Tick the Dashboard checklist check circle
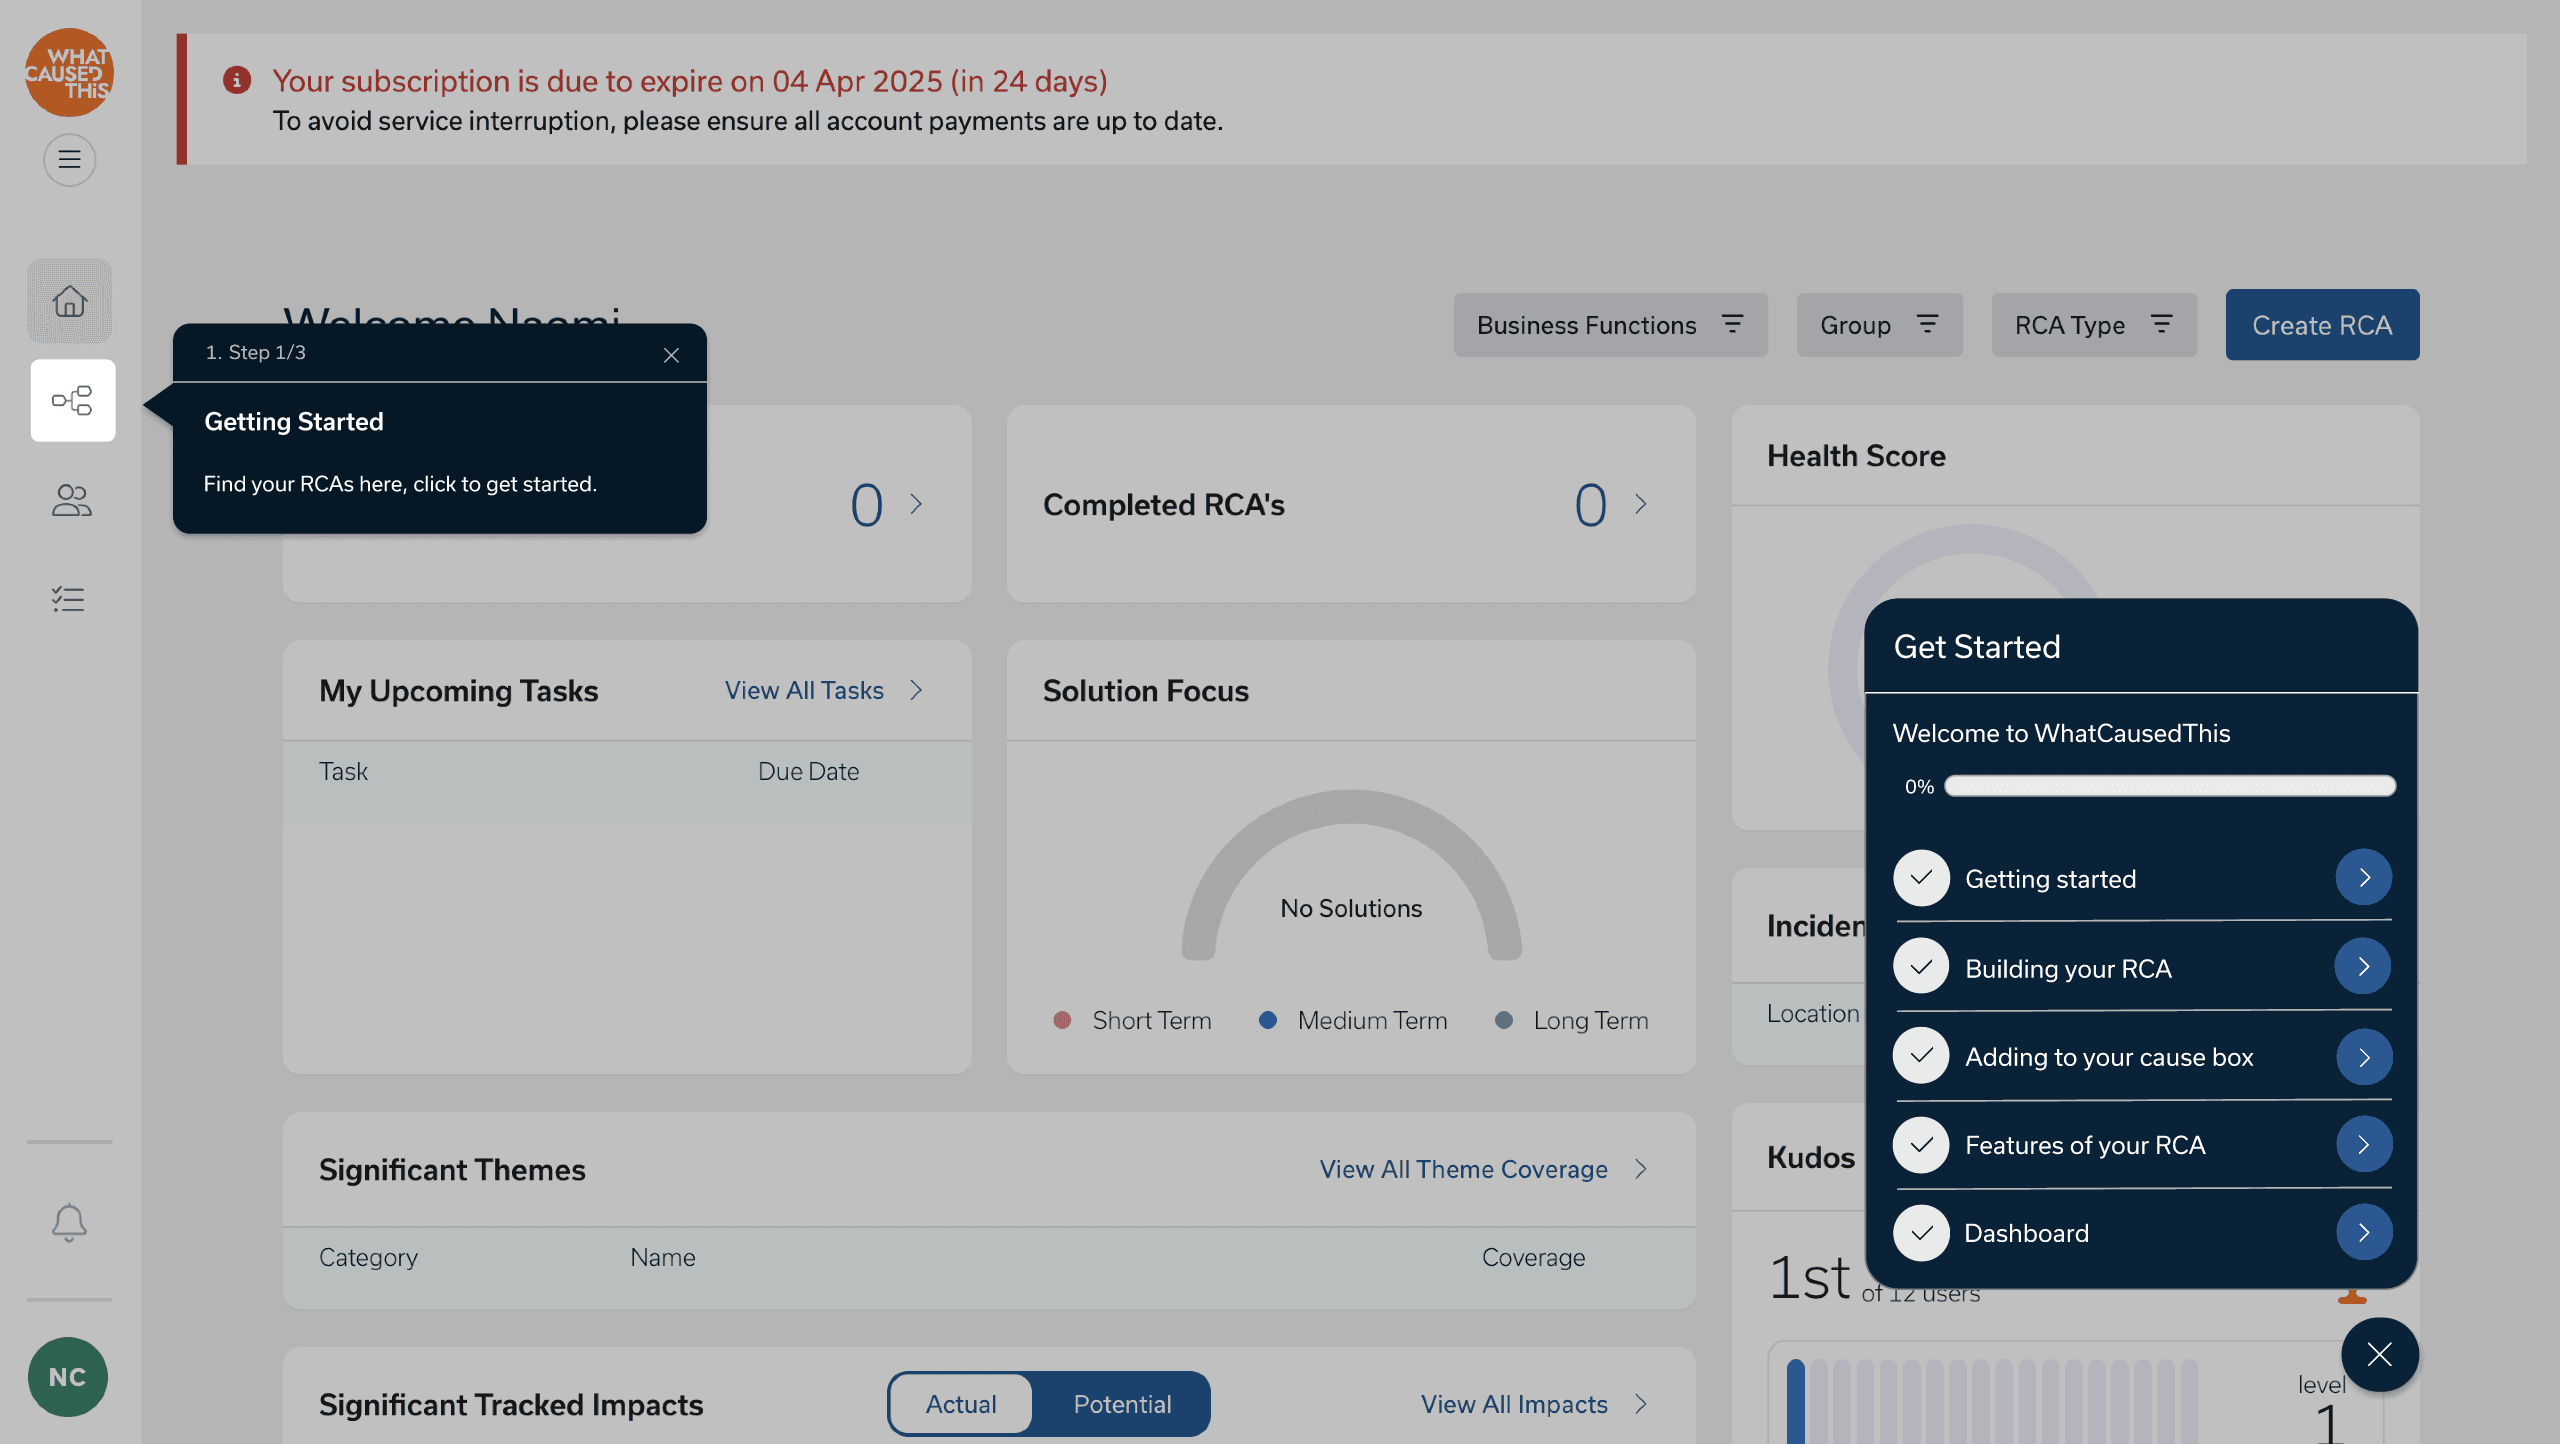 1921,1232
